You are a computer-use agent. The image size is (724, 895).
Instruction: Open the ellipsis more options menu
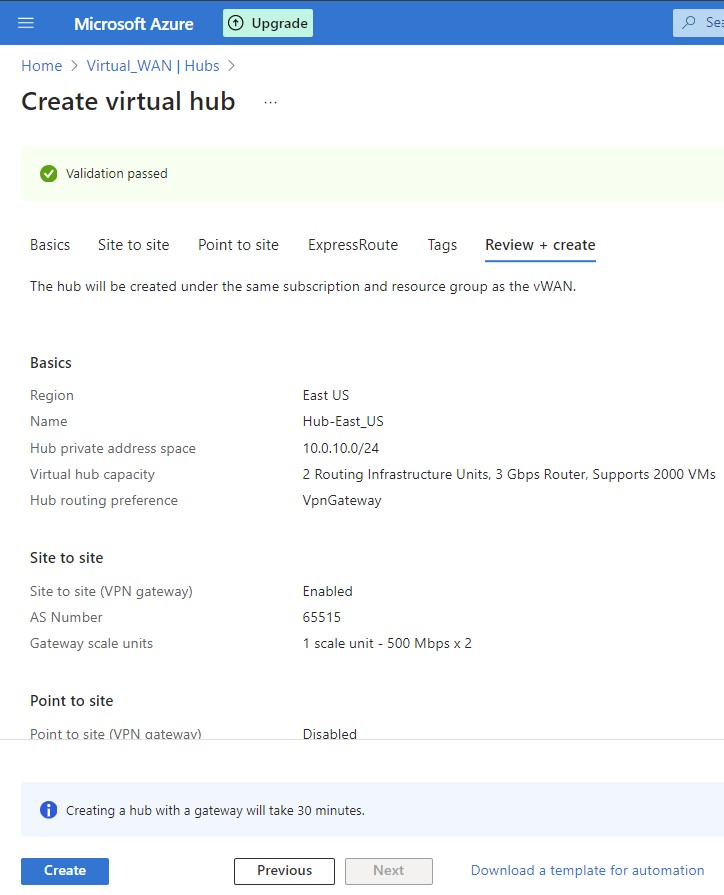[271, 102]
